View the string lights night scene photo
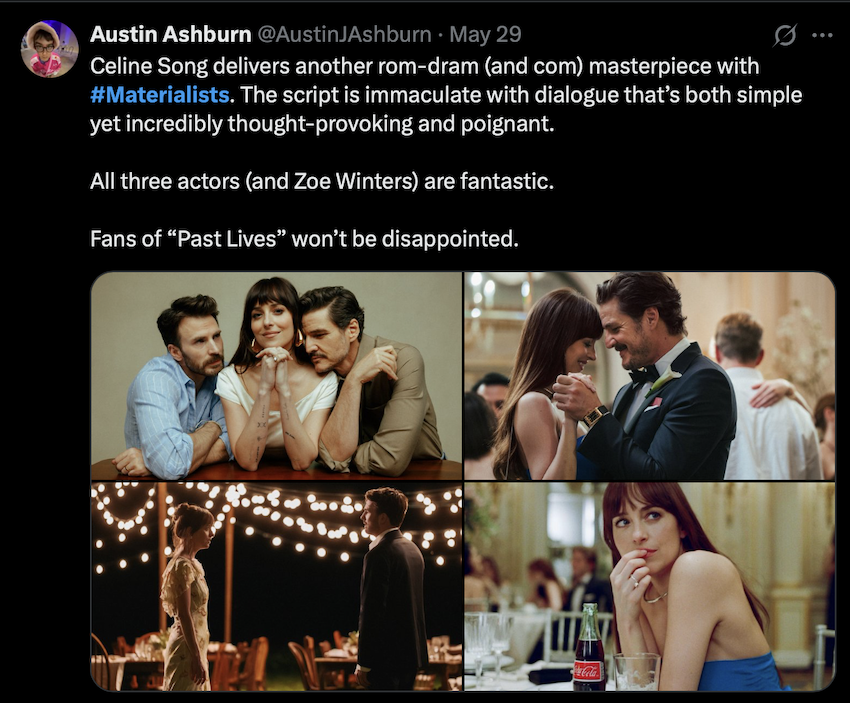The height and width of the screenshot is (703, 850). (276, 586)
